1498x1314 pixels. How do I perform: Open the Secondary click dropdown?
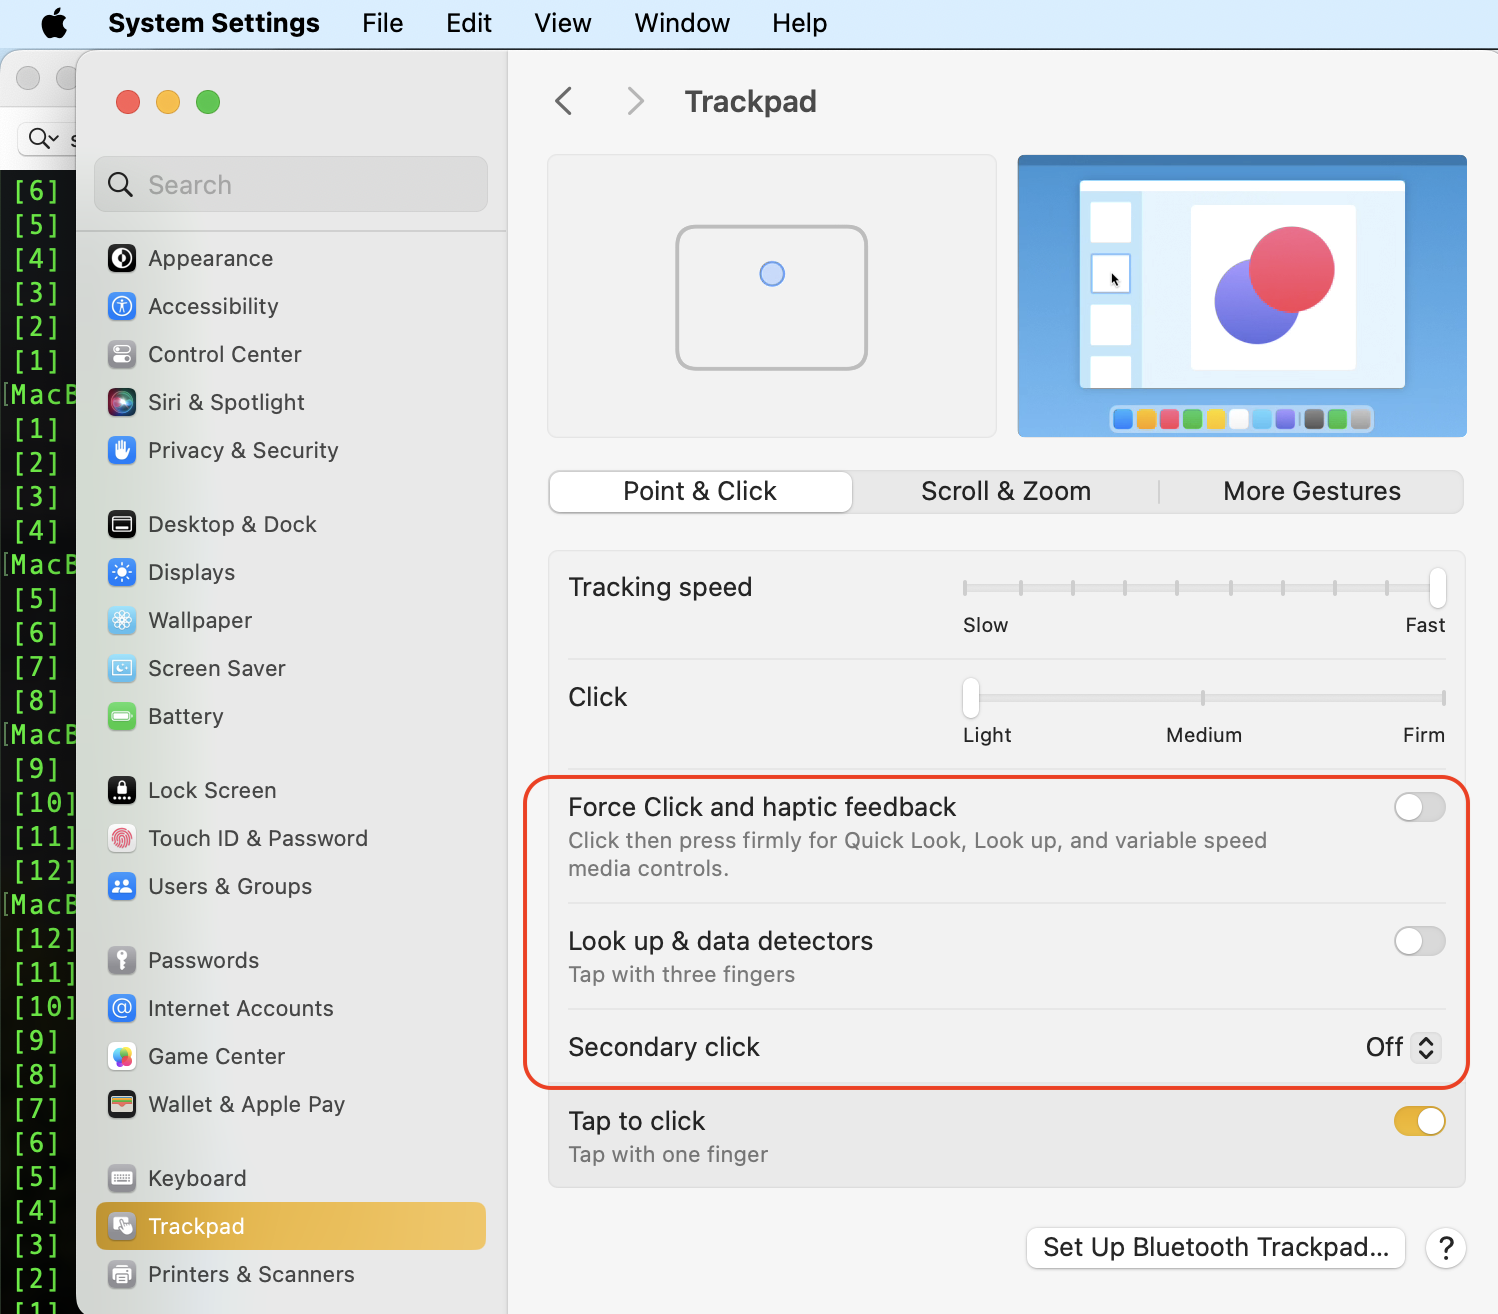pos(1402,1047)
